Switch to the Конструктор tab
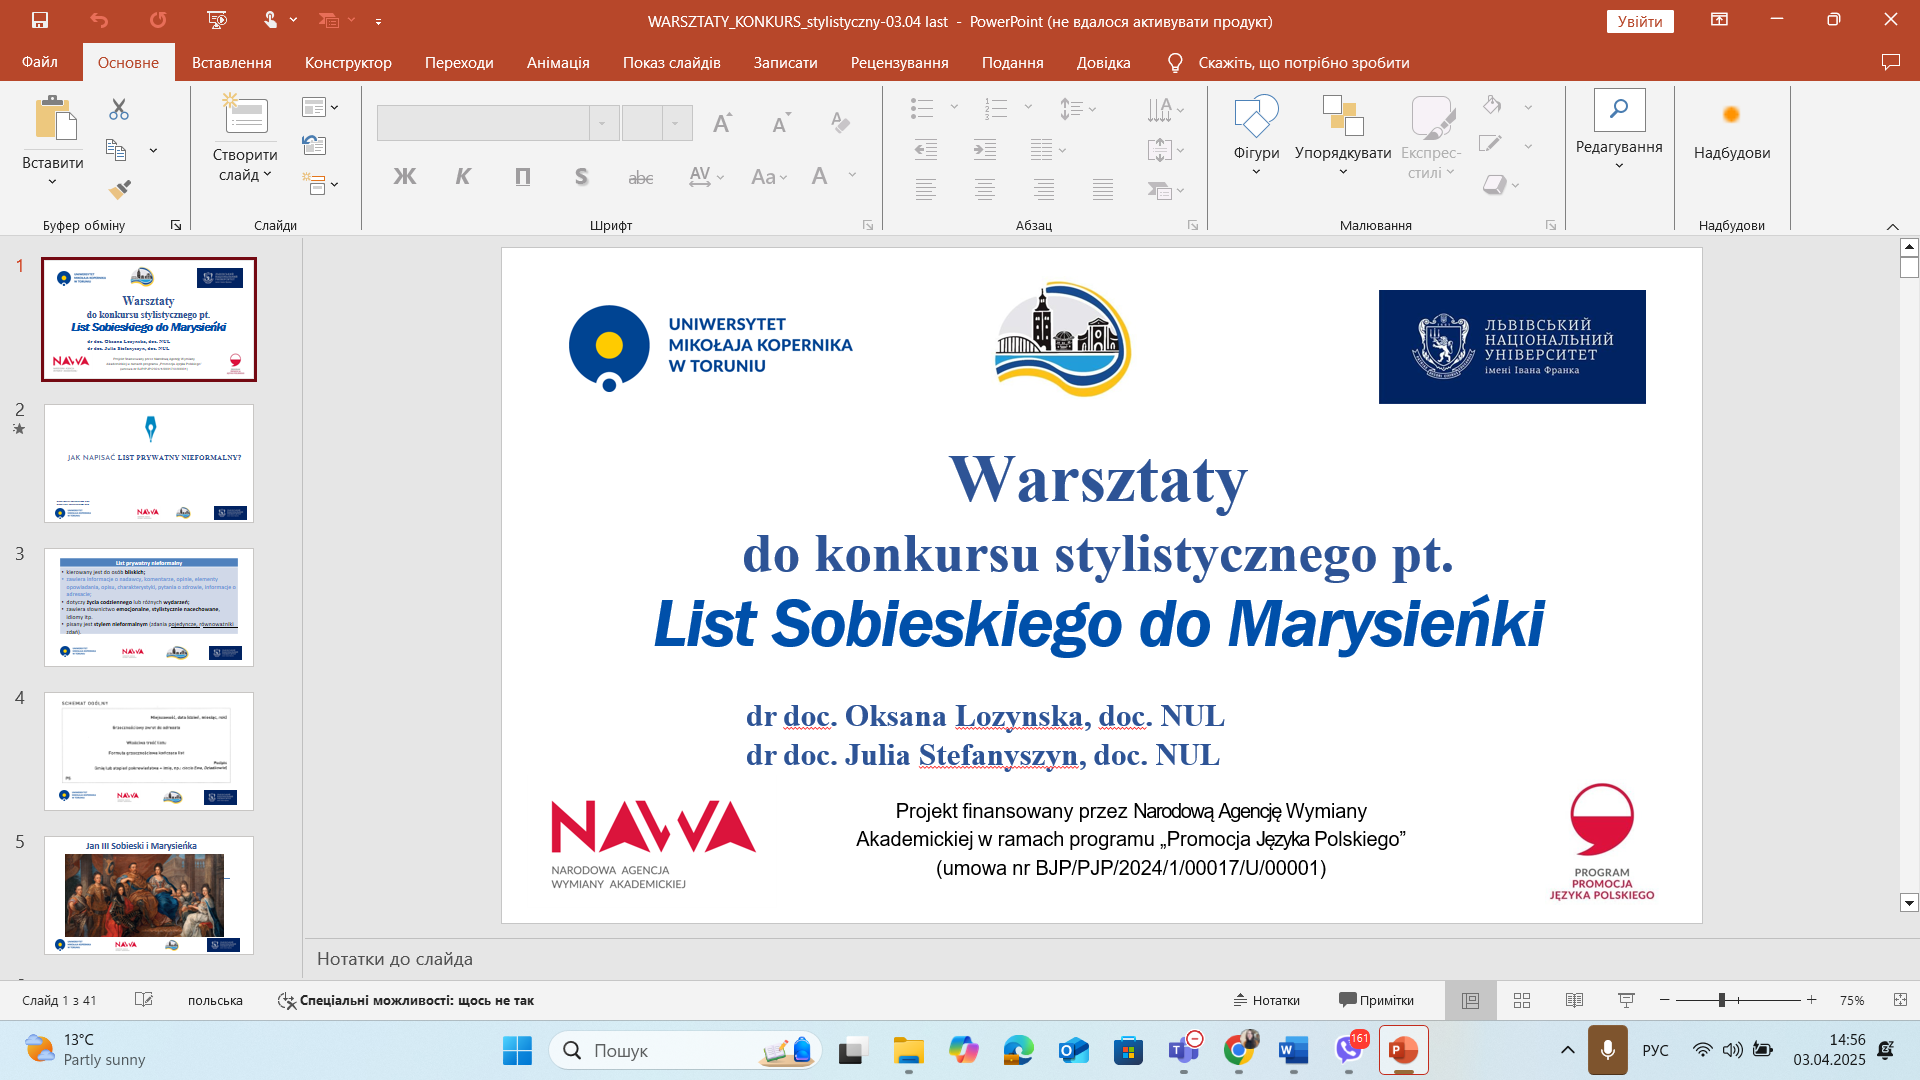The image size is (1920, 1080). point(348,62)
